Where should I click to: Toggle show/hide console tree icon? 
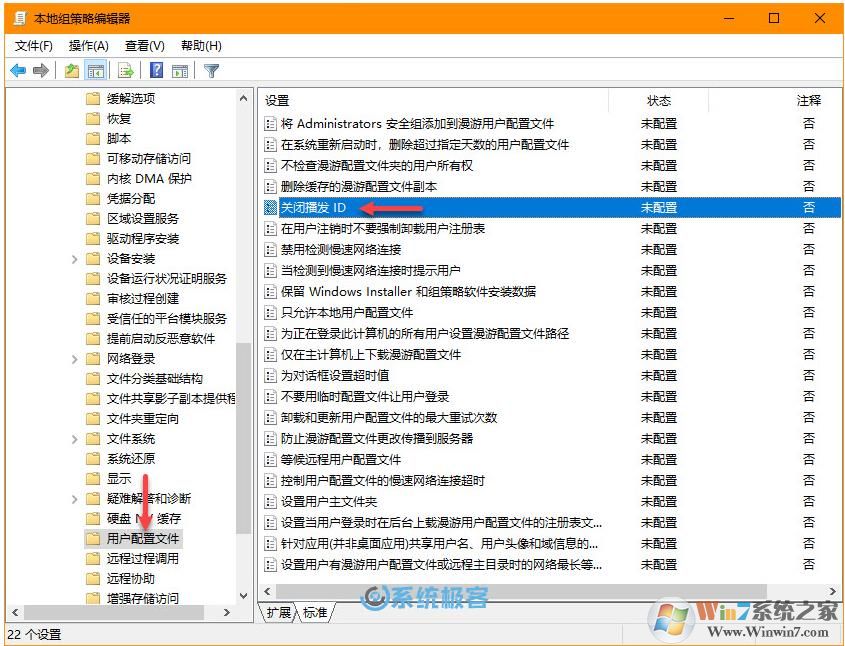(x=96, y=71)
